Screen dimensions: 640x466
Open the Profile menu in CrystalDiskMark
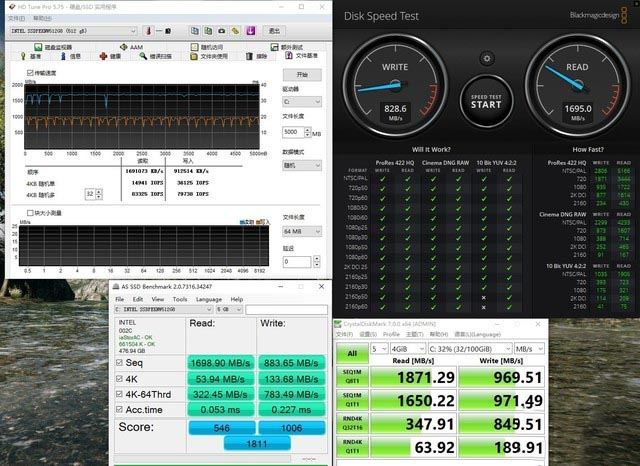pos(391,334)
